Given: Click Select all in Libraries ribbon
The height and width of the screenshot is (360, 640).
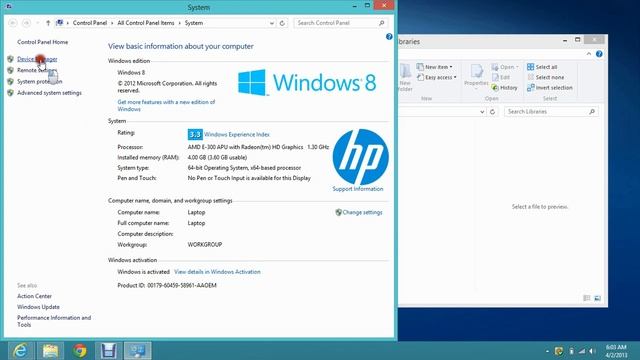Looking at the screenshot, I should click(x=542, y=67).
